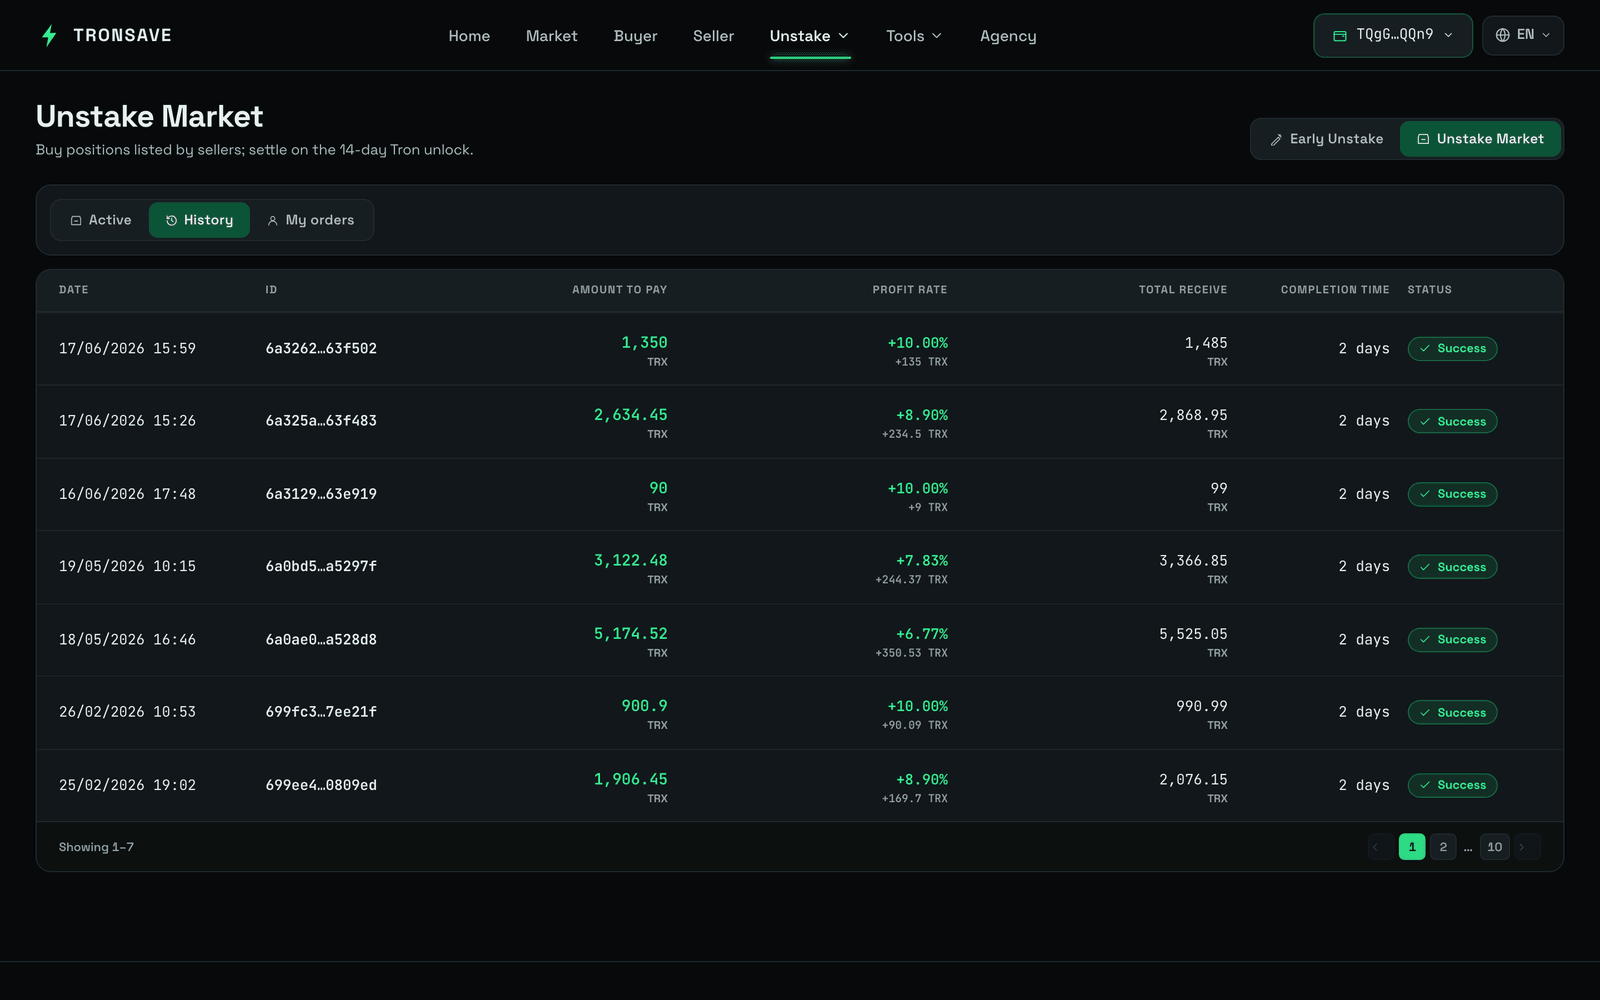
Task: Expand the Tools menu chevron
Action: [x=937, y=36]
